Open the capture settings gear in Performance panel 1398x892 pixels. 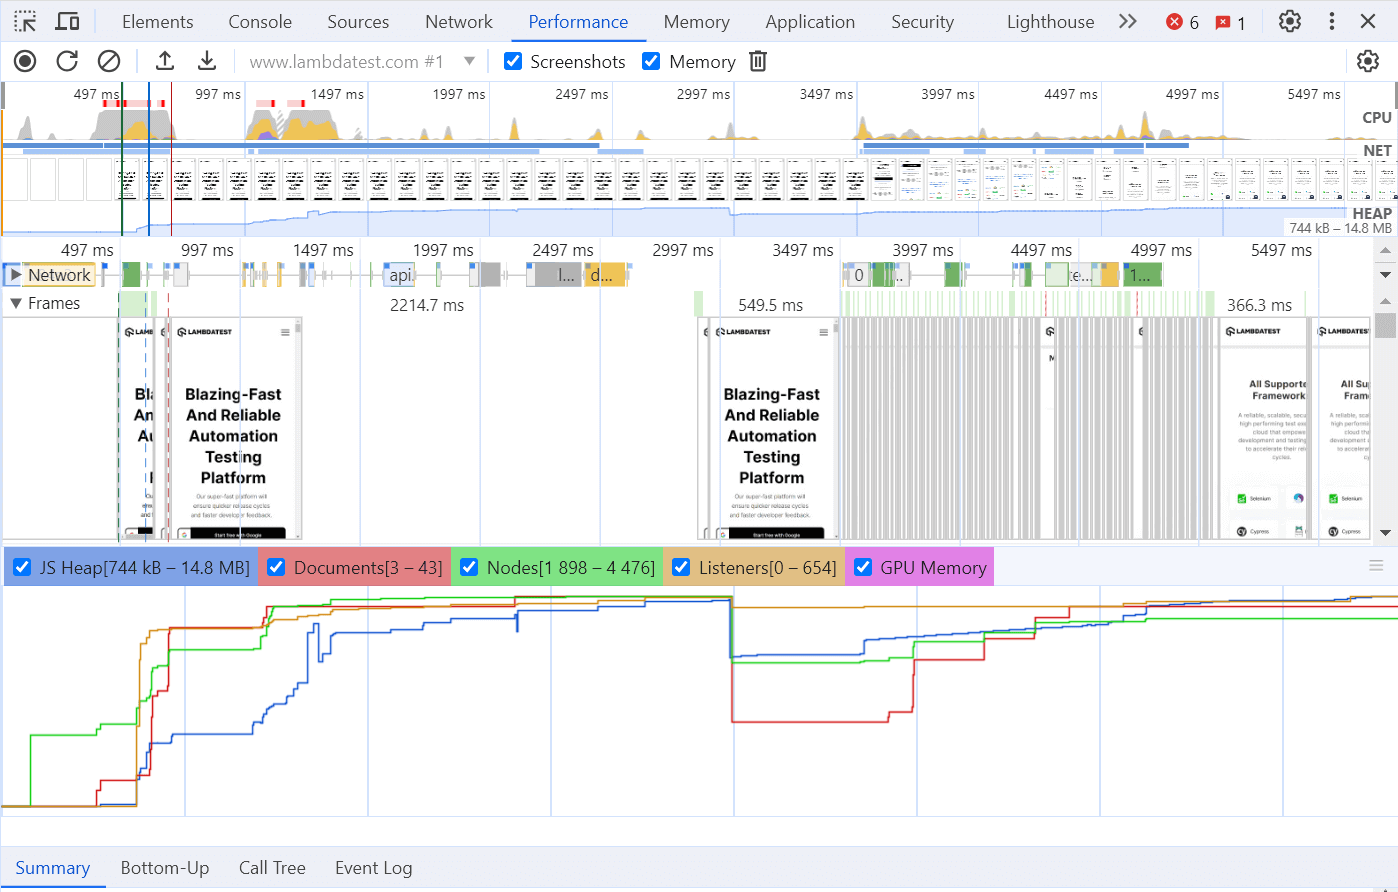tap(1367, 61)
